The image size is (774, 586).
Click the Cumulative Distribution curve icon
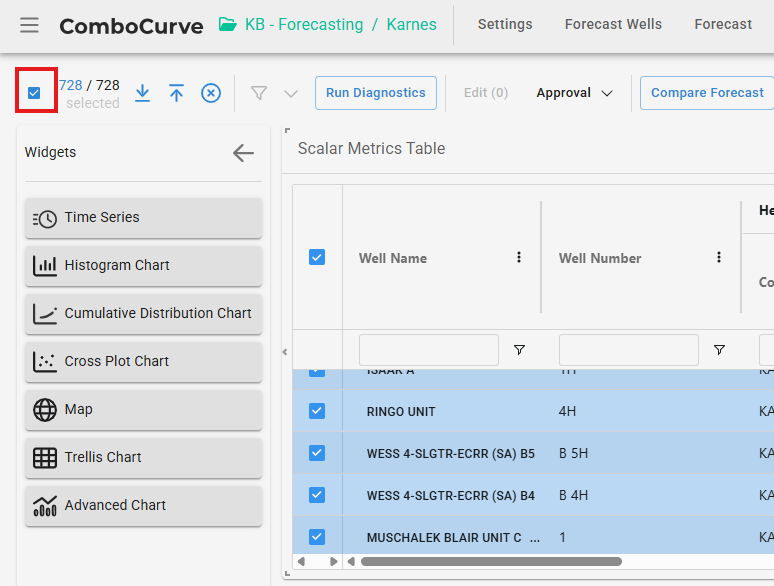[x=45, y=313]
